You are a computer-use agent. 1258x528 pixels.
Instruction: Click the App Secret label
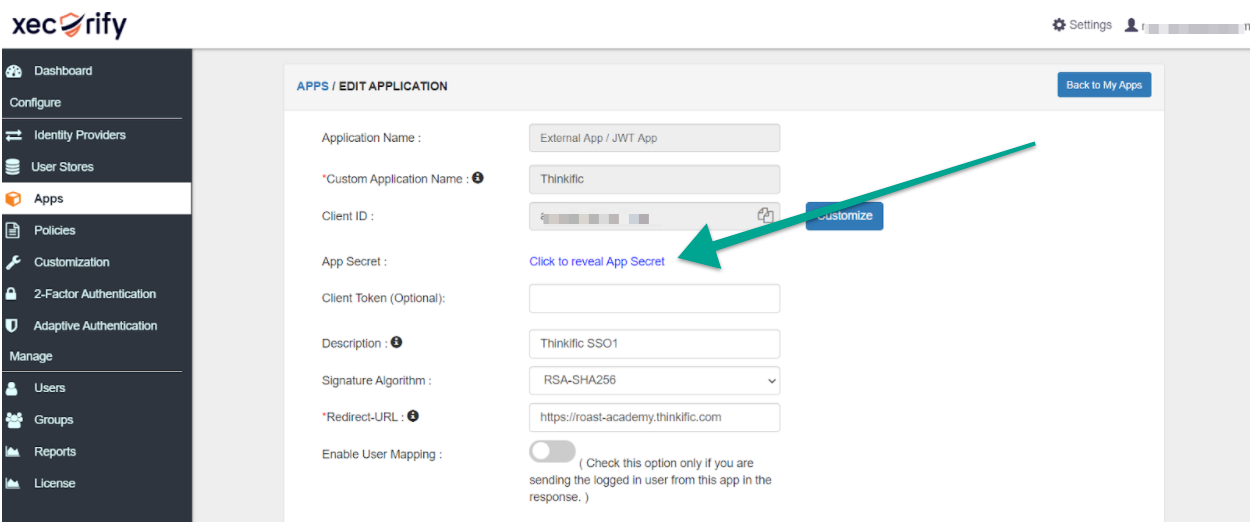pos(354,262)
